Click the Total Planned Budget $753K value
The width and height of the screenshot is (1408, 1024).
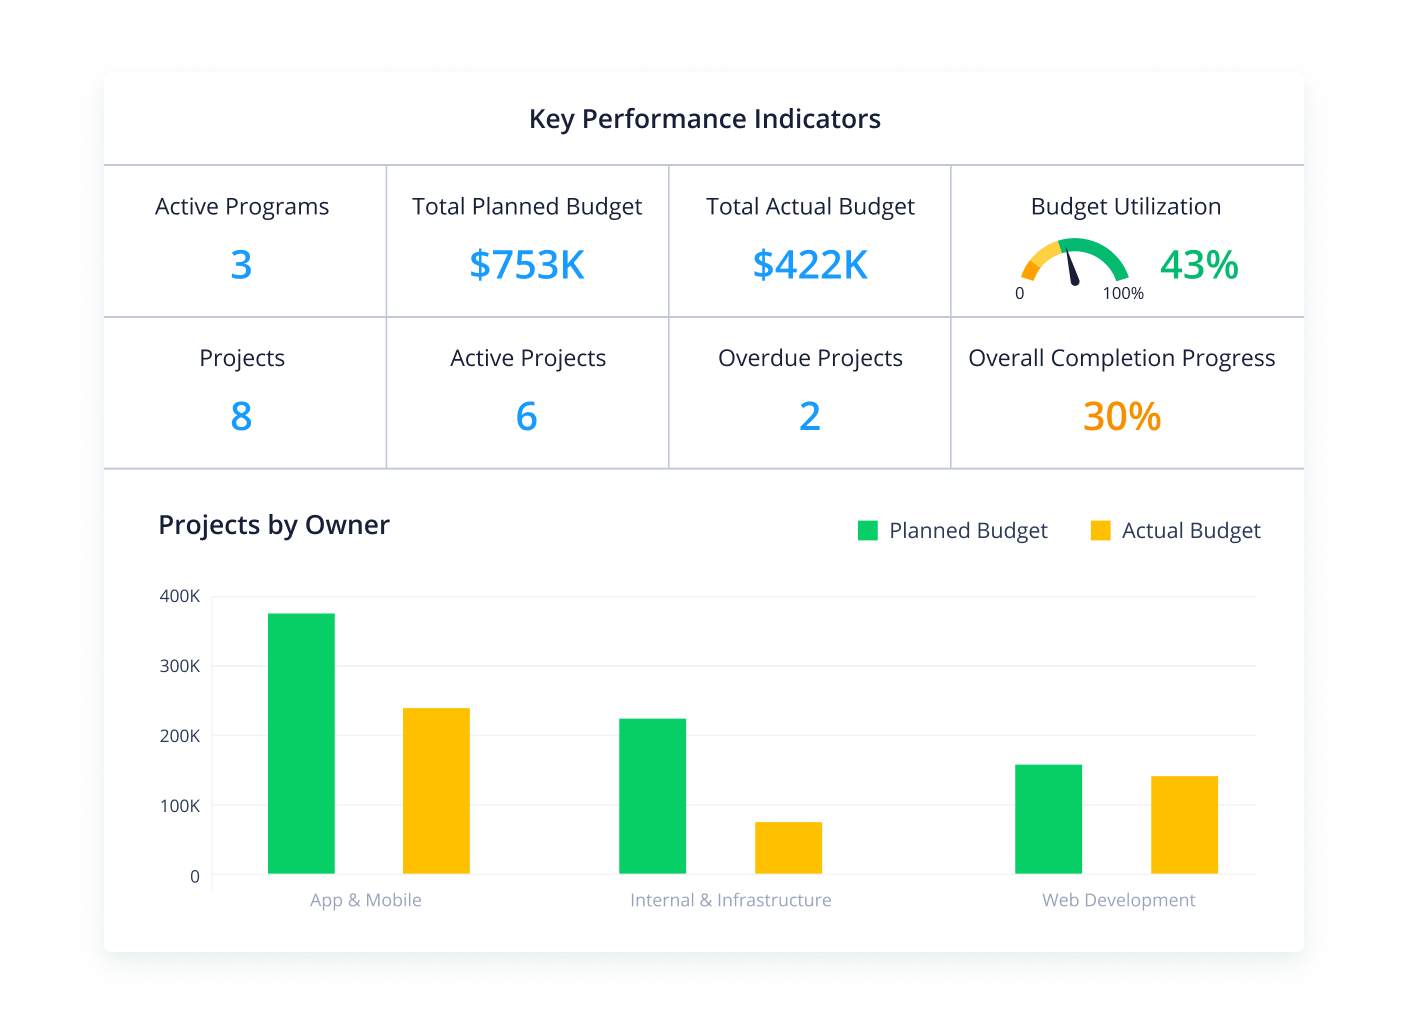coord(527,265)
